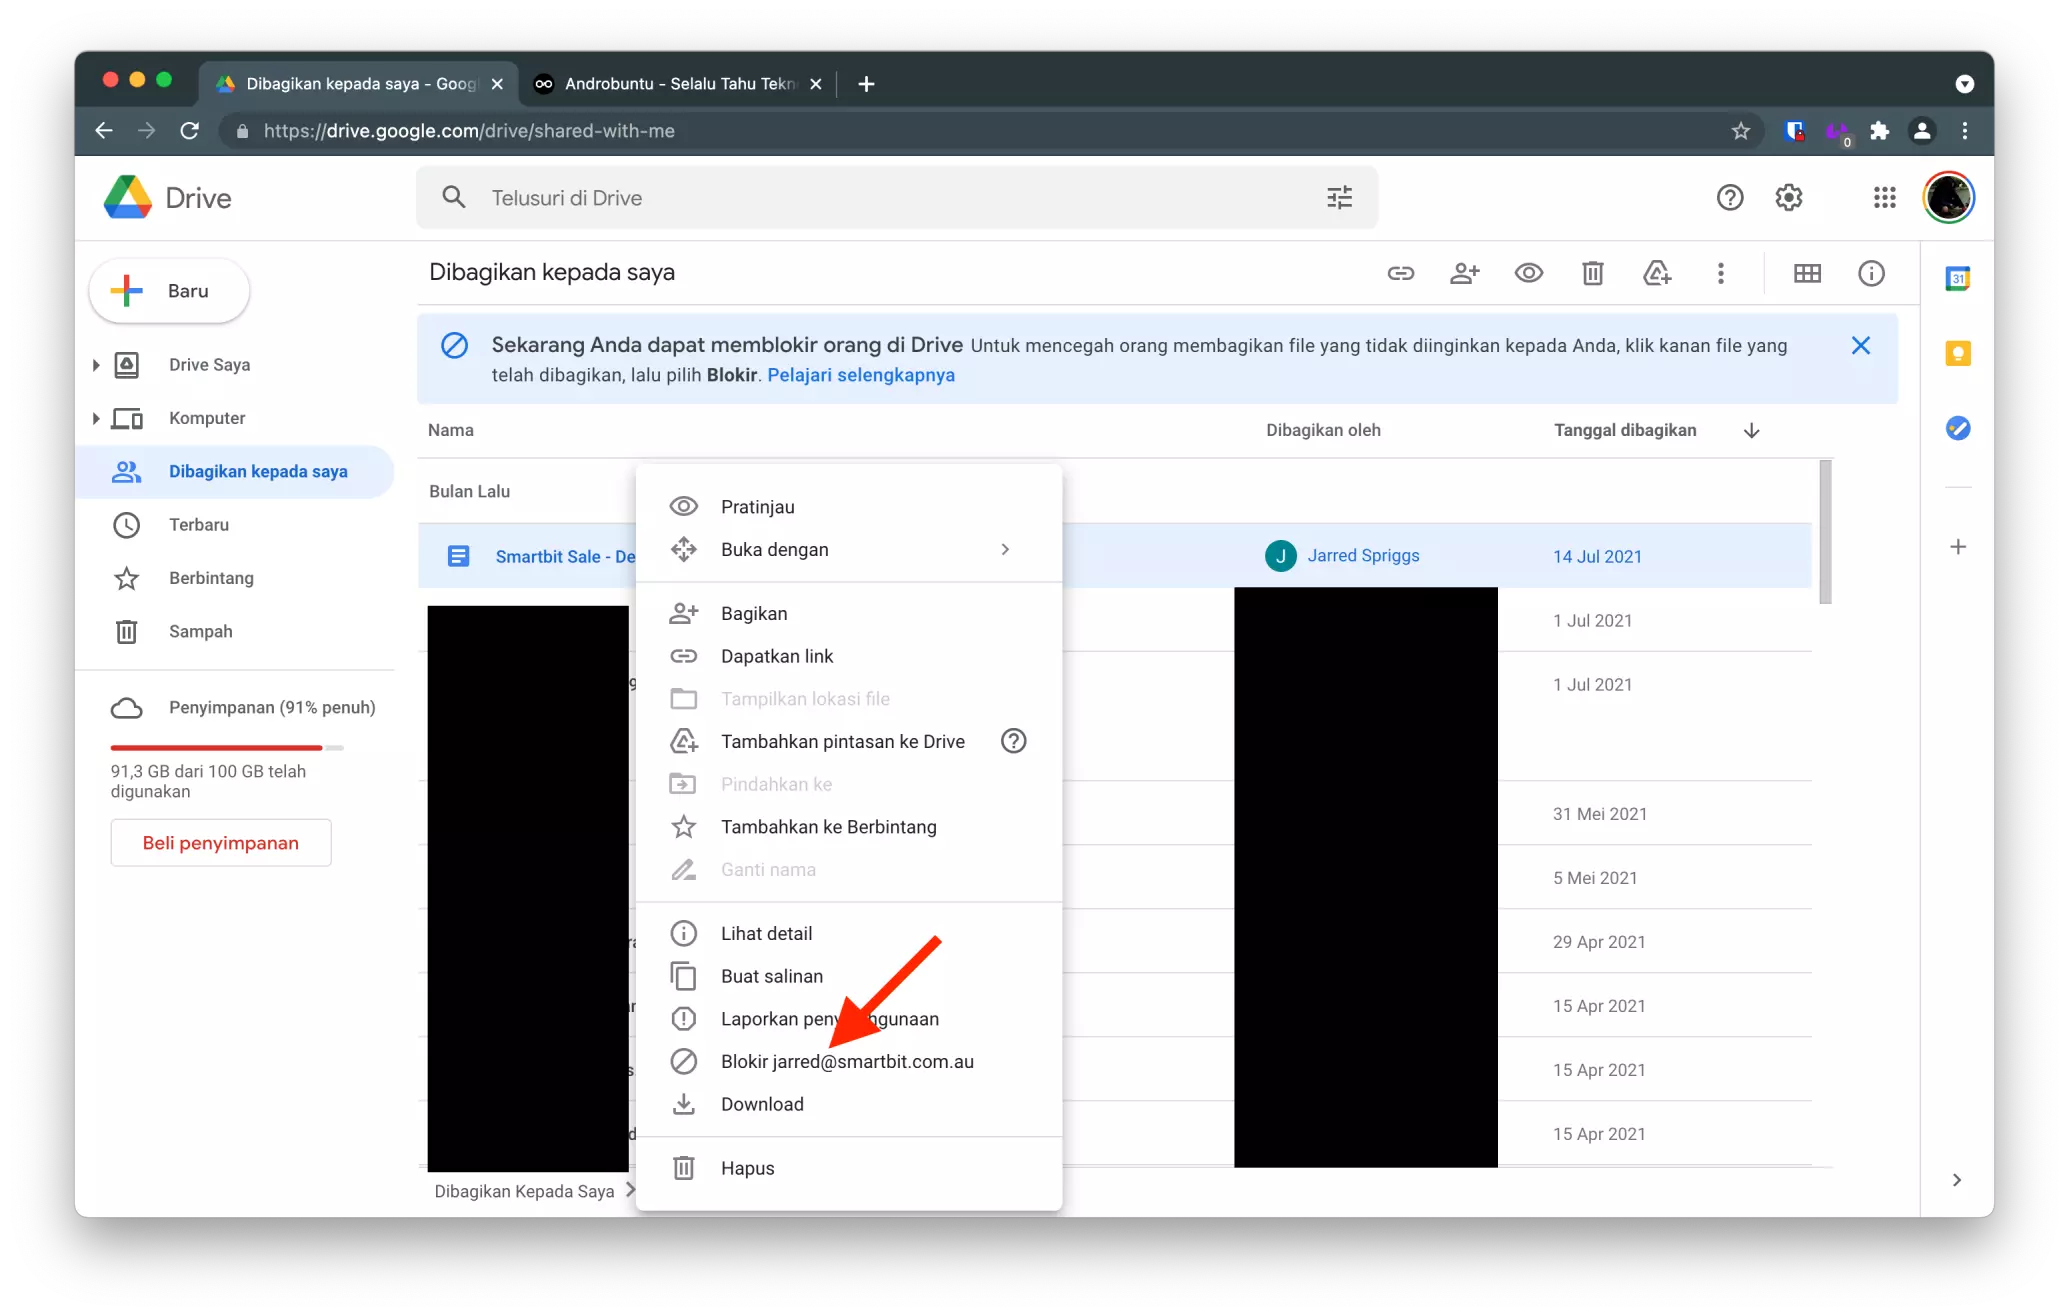This screenshot has width=2069, height=1316.
Task: Click the trash icon in the toolbar
Action: [x=1593, y=273]
